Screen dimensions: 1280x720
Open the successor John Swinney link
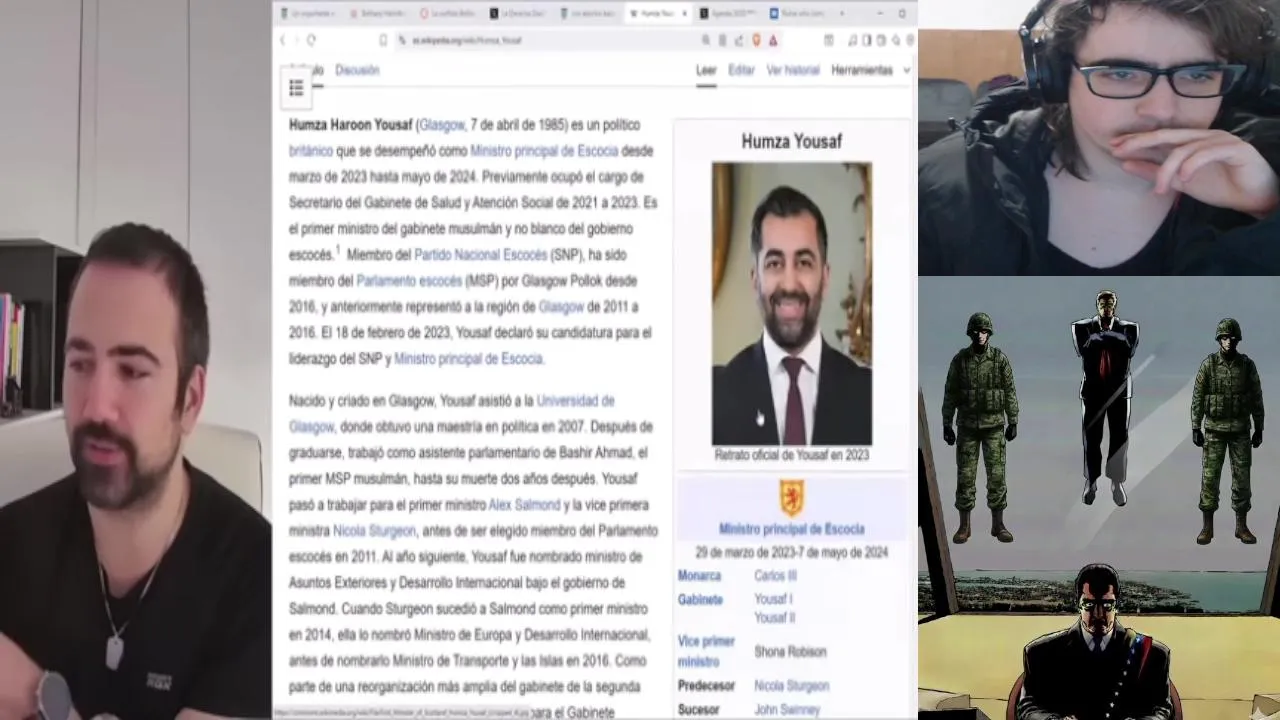pos(787,710)
